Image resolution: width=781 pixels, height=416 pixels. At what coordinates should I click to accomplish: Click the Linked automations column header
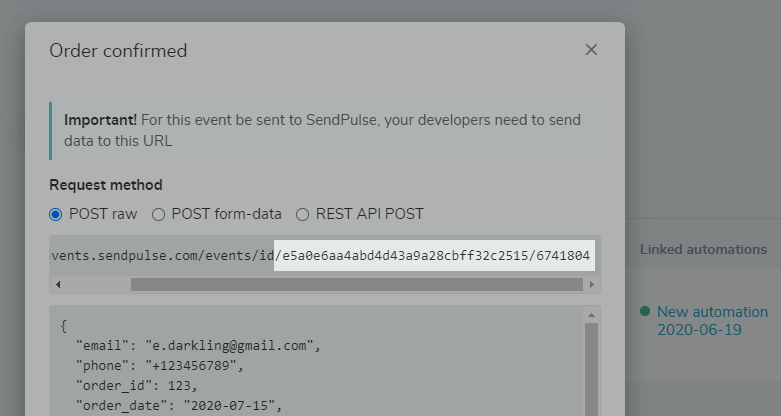[703, 249]
